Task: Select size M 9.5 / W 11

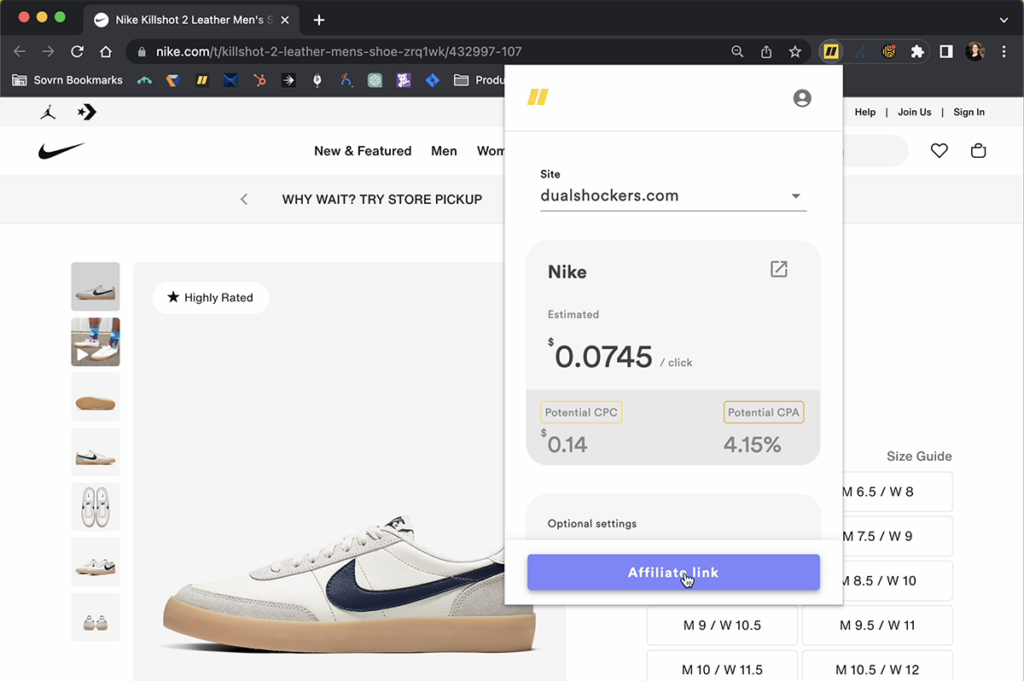Action: [x=878, y=626]
